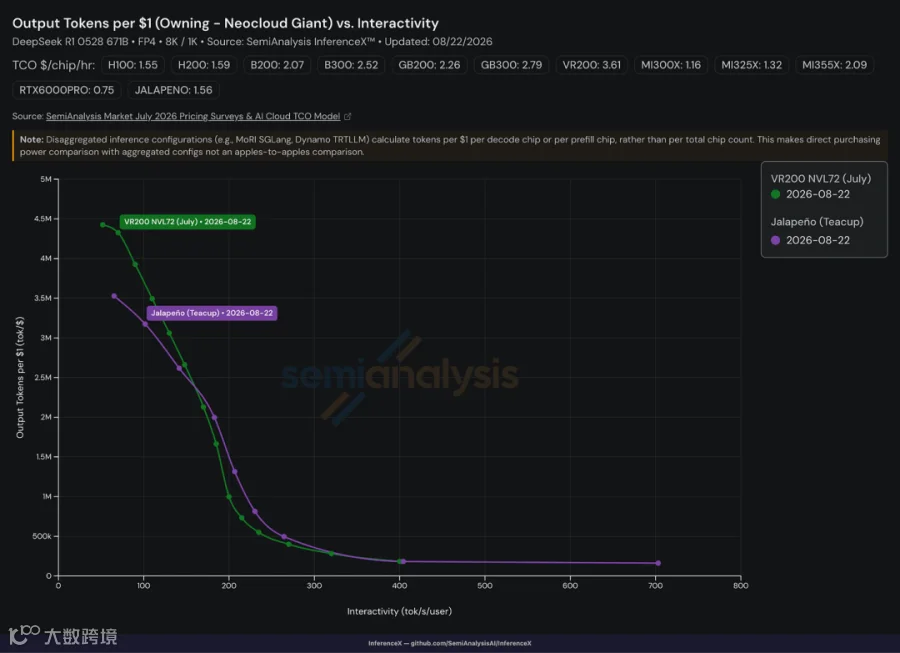This screenshot has width=900, height=653.
Task: Click the DeepSeek R1 0528 671B subtitle text
Action: (x=252, y=41)
